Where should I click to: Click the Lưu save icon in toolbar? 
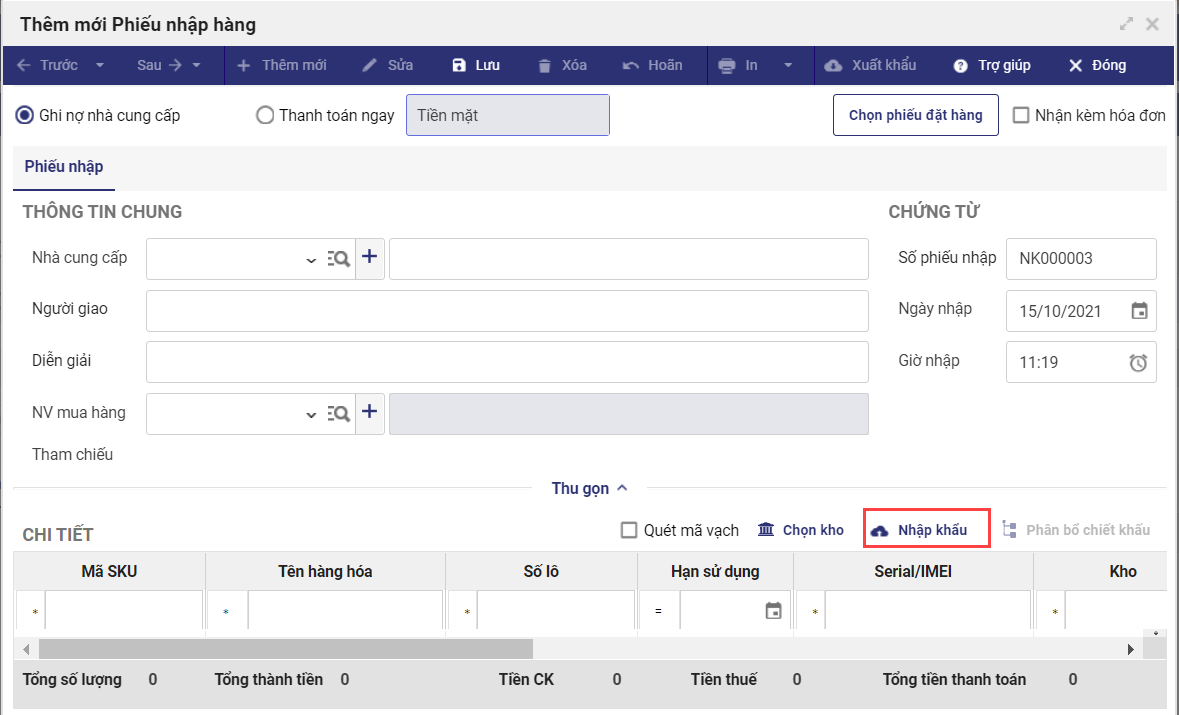click(459, 65)
